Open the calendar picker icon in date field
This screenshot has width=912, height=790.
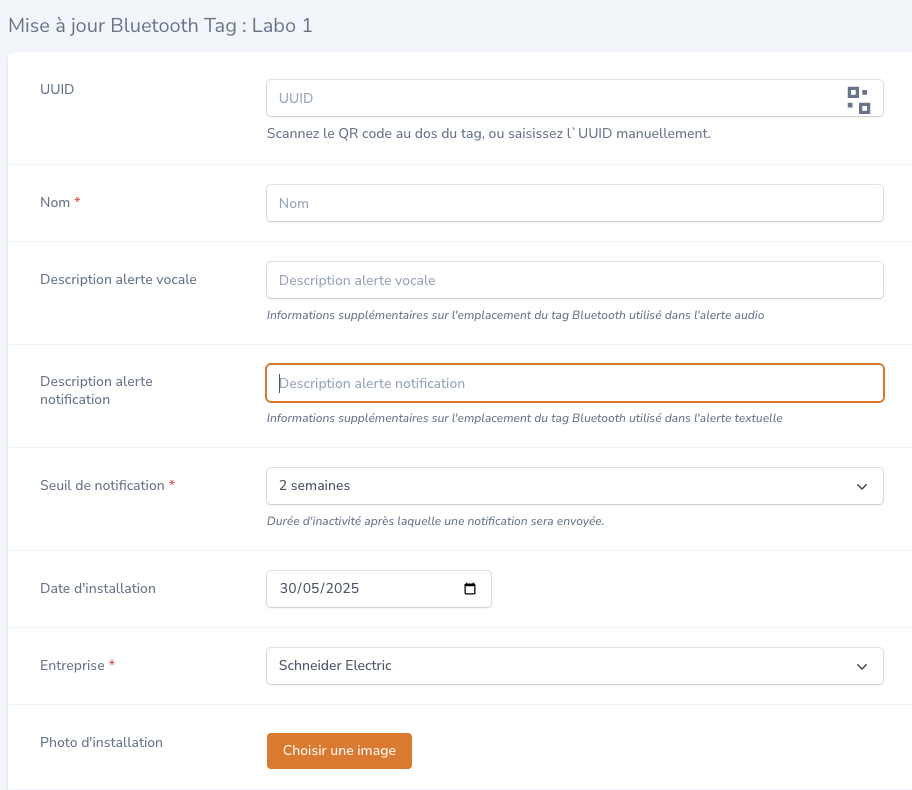click(x=470, y=589)
